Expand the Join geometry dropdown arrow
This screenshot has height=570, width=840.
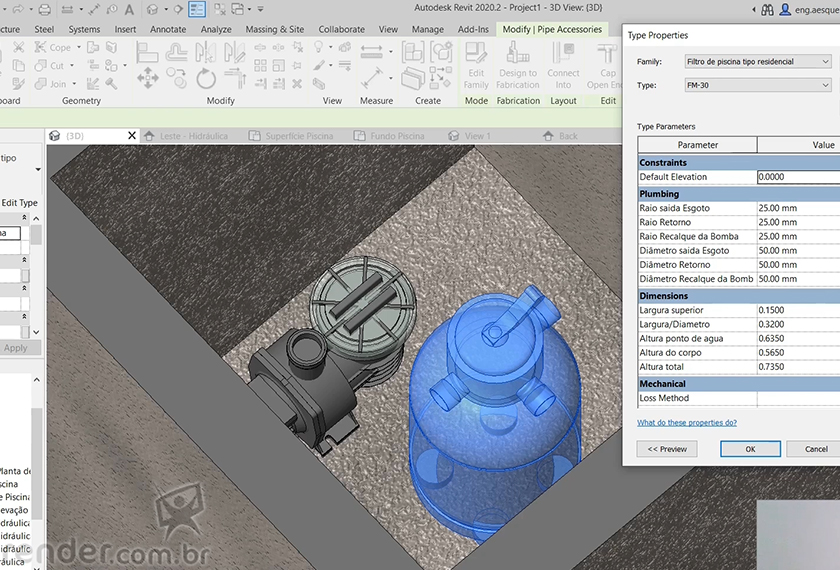tap(75, 84)
